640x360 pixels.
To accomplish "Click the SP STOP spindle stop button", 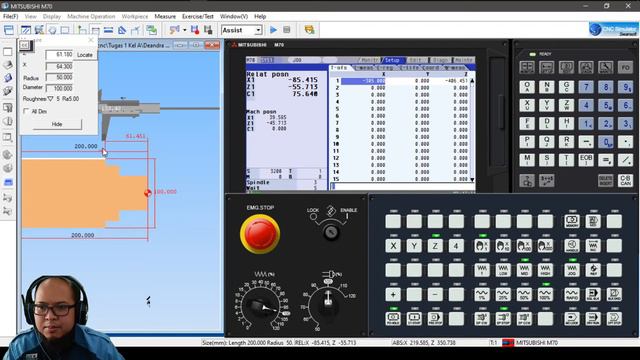I will click(x=503, y=318).
